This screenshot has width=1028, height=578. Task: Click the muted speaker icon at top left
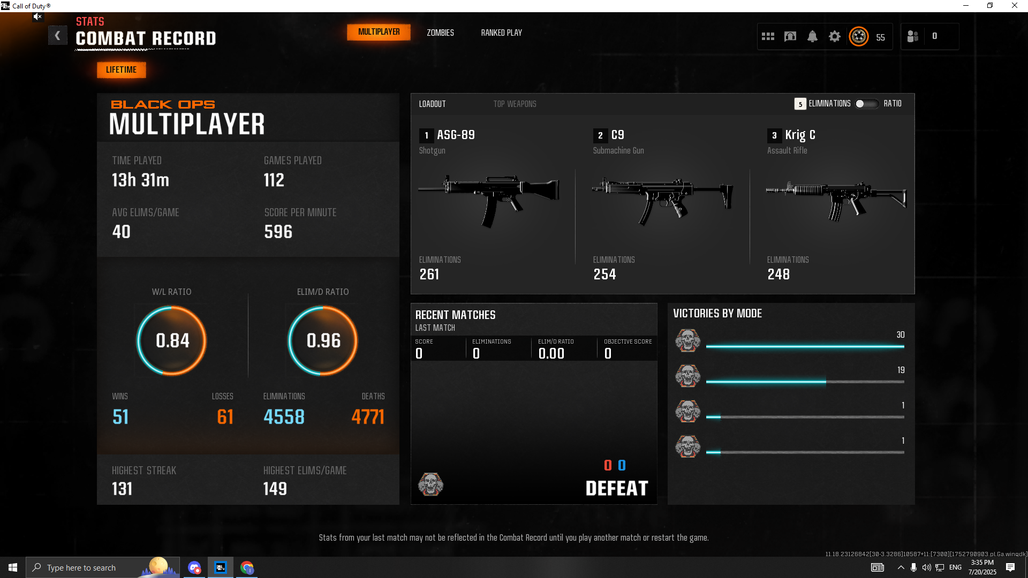(37, 17)
